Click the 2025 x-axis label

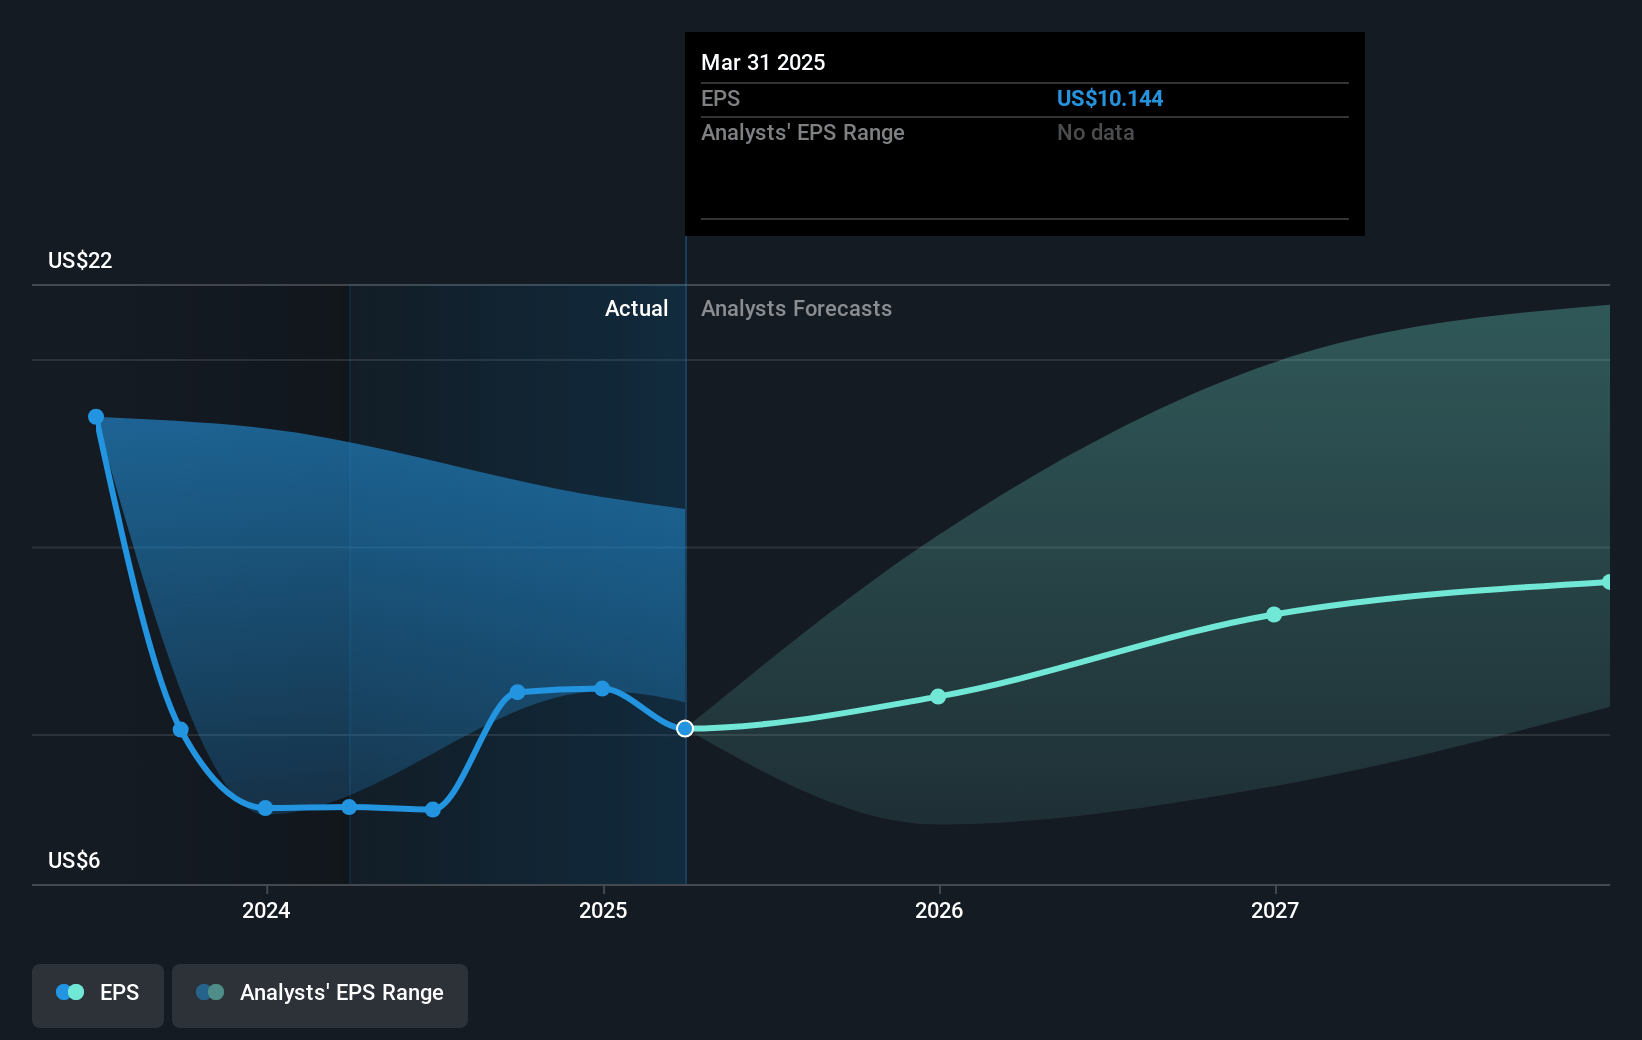pos(603,910)
